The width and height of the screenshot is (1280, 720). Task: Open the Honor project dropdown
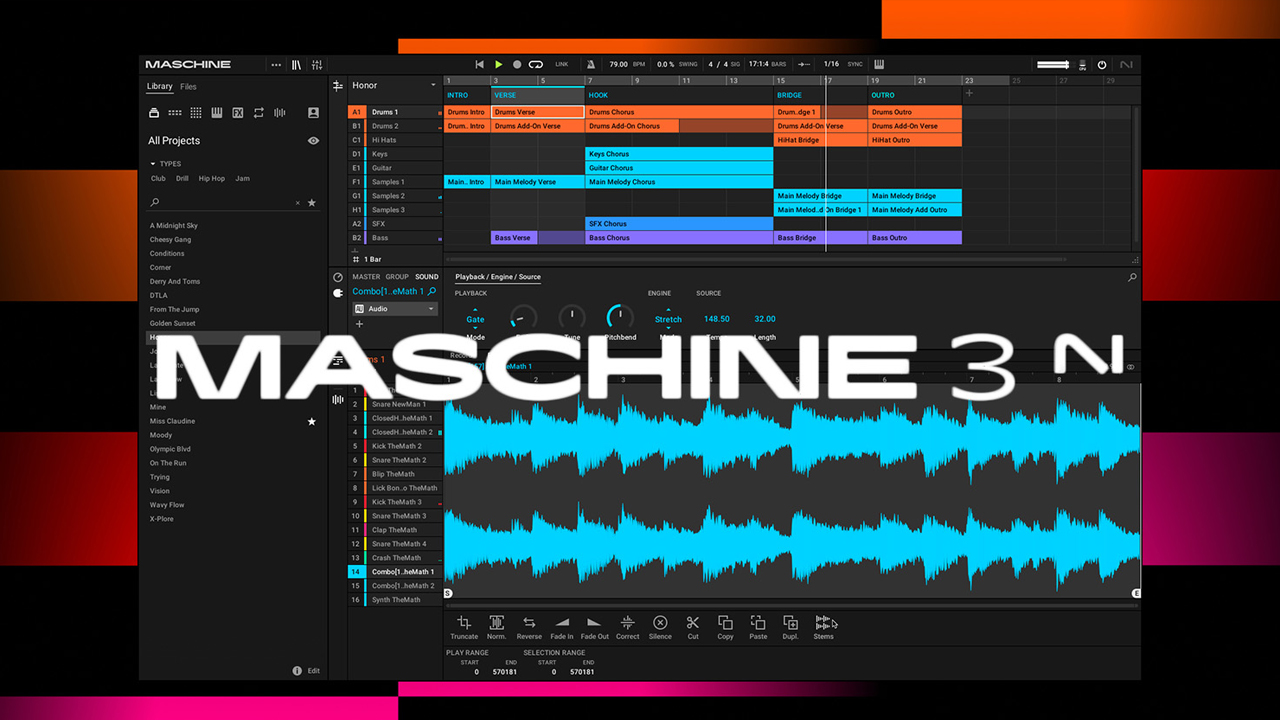pyautogui.click(x=433, y=86)
